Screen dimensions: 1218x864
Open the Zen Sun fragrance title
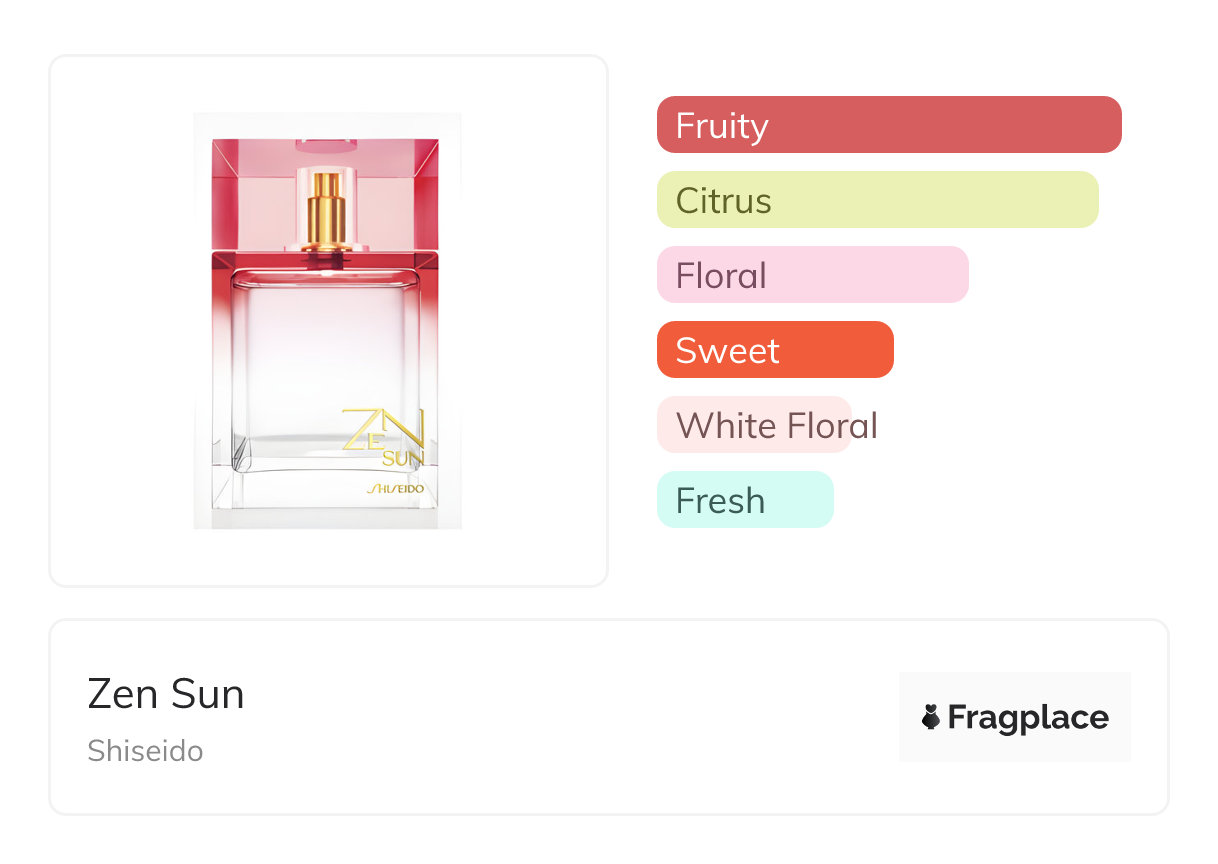tap(166, 694)
